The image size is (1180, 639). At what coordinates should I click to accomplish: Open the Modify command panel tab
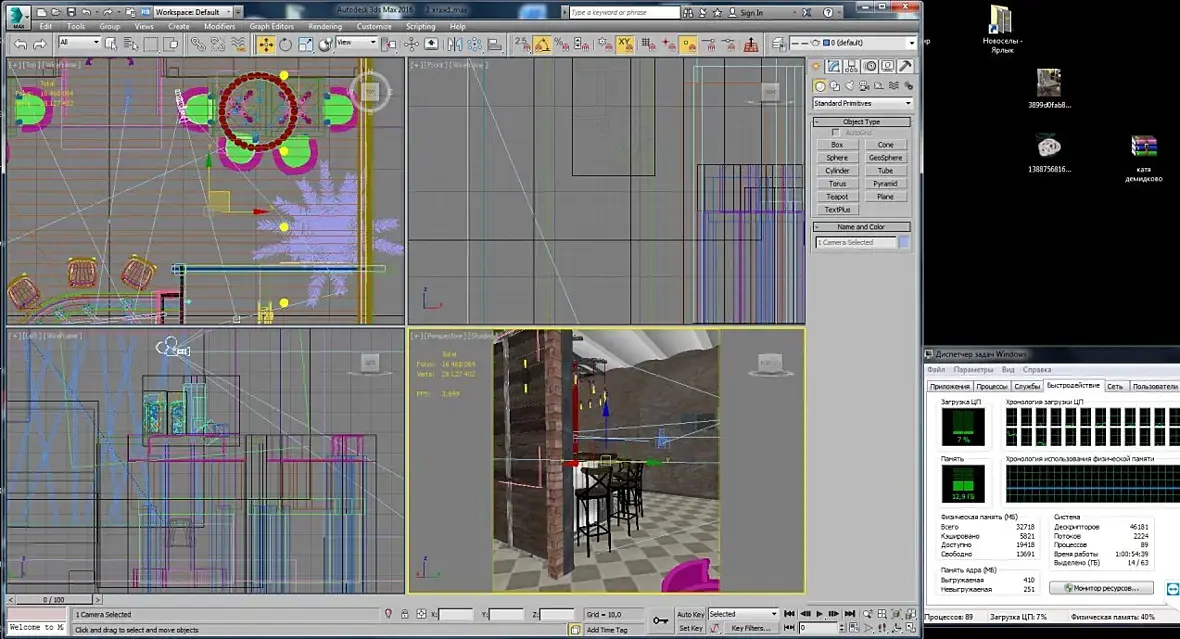click(835, 66)
